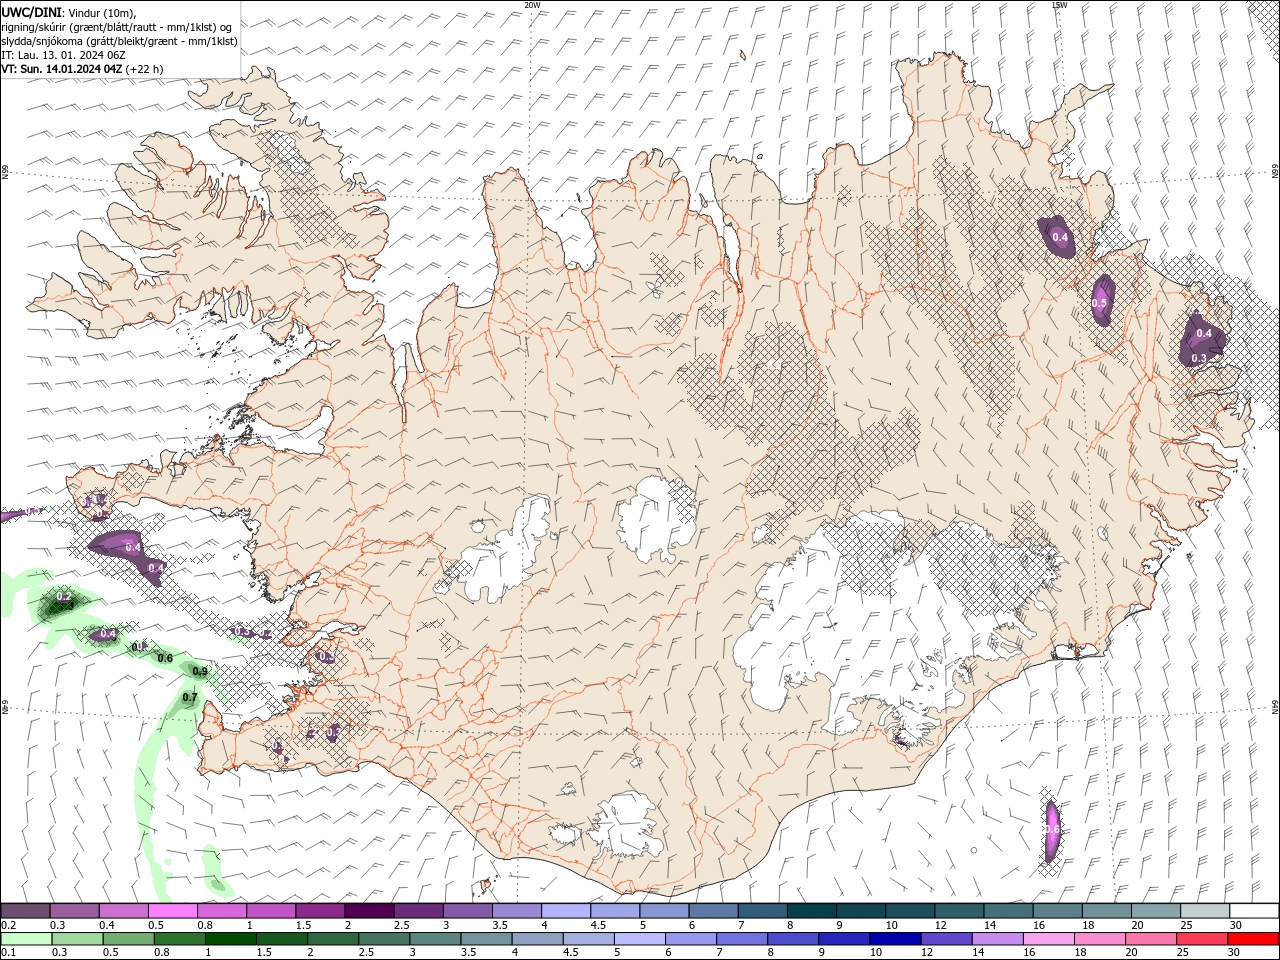This screenshot has width=1280, height=960.
Task: Select the darkest green swatch labeled 1 in lower scale
Action: (x=231, y=939)
